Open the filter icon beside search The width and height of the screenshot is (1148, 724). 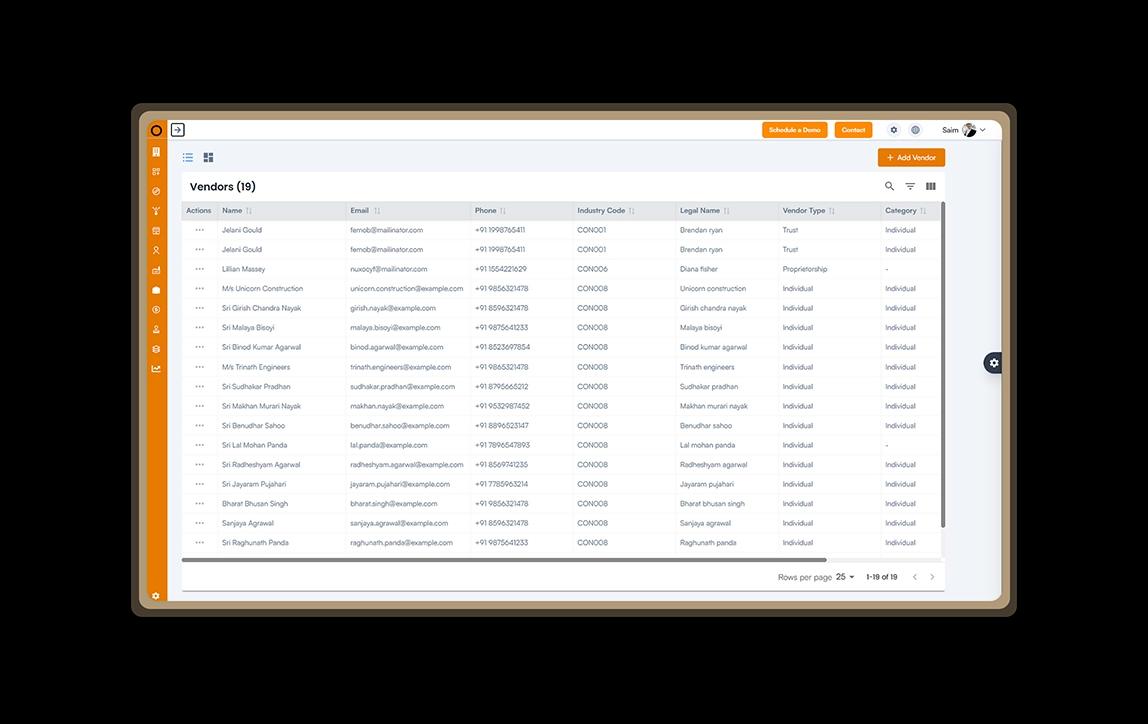coord(909,186)
